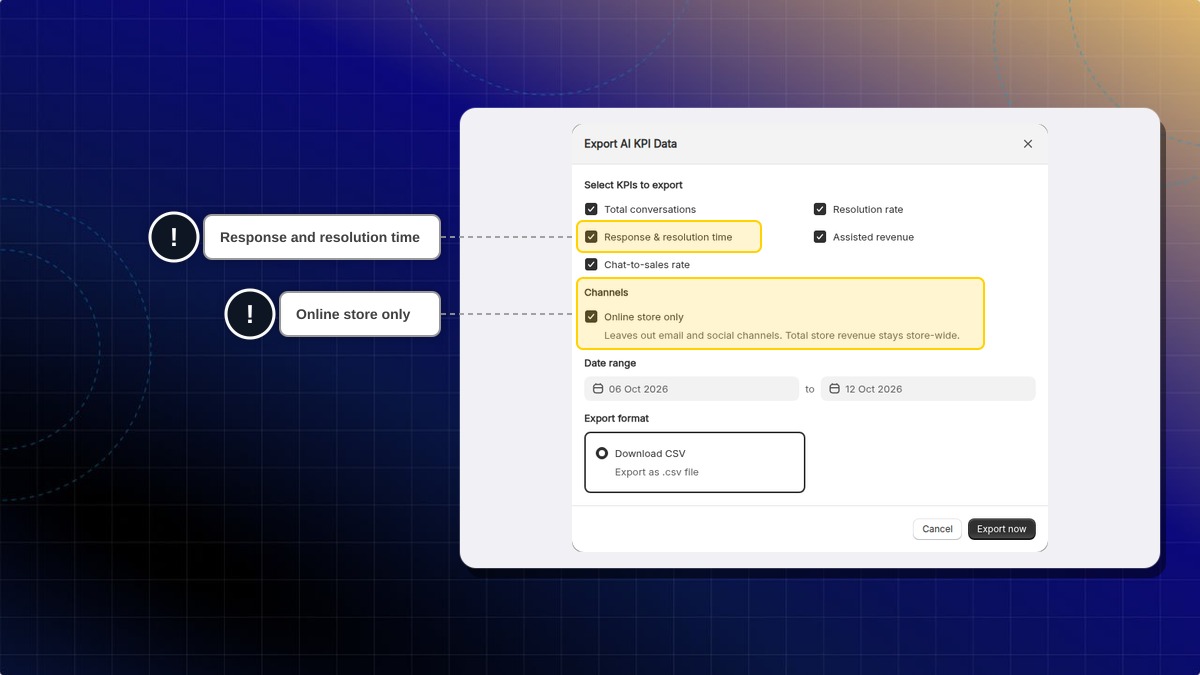Image resolution: width=1200 pixels, height=675 pixels.
Task: Click the Export now button
Action: 1002,529
